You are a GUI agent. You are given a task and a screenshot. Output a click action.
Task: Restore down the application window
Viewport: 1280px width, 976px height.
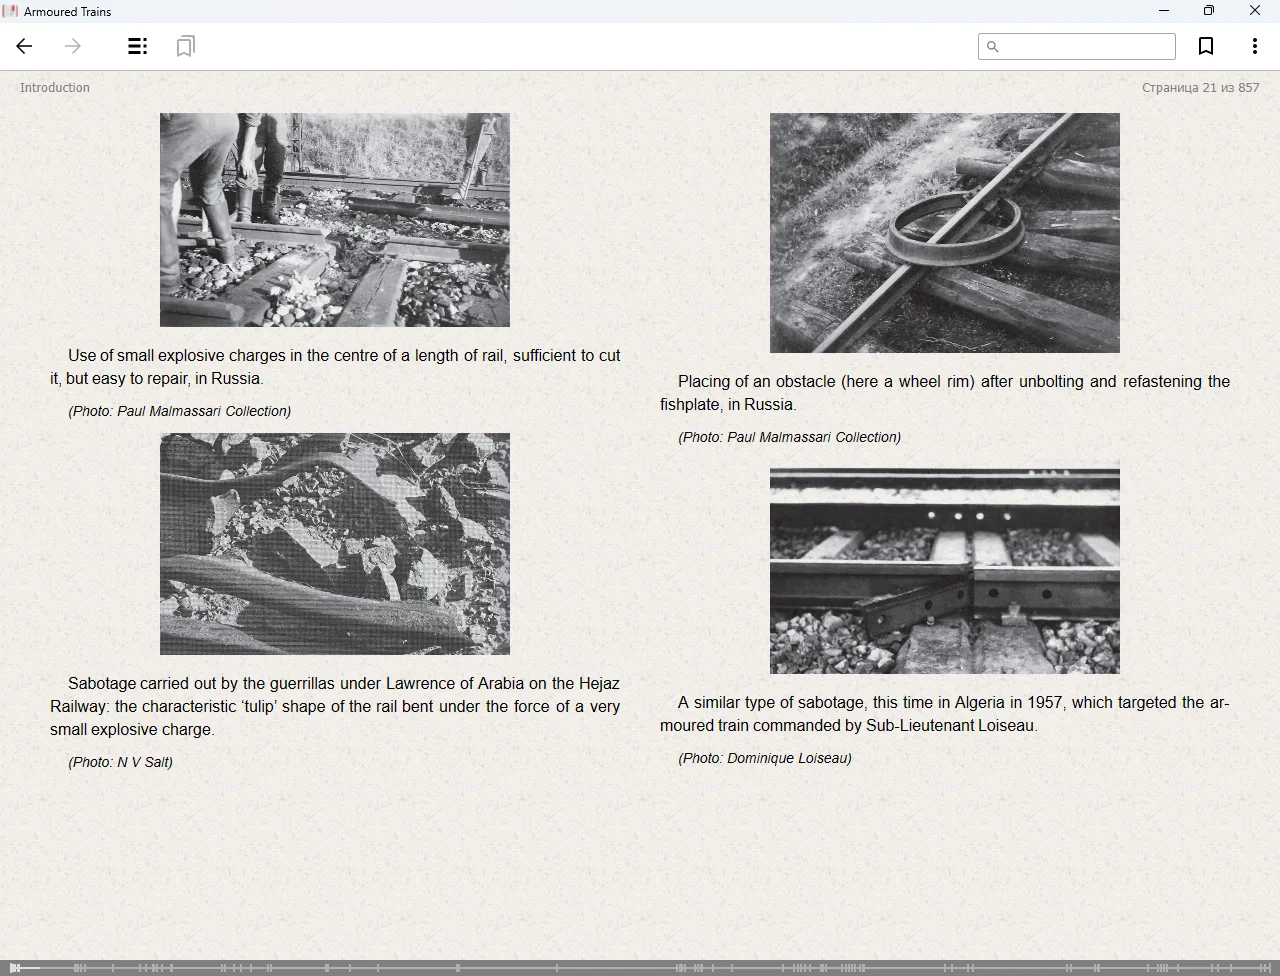1208,11
